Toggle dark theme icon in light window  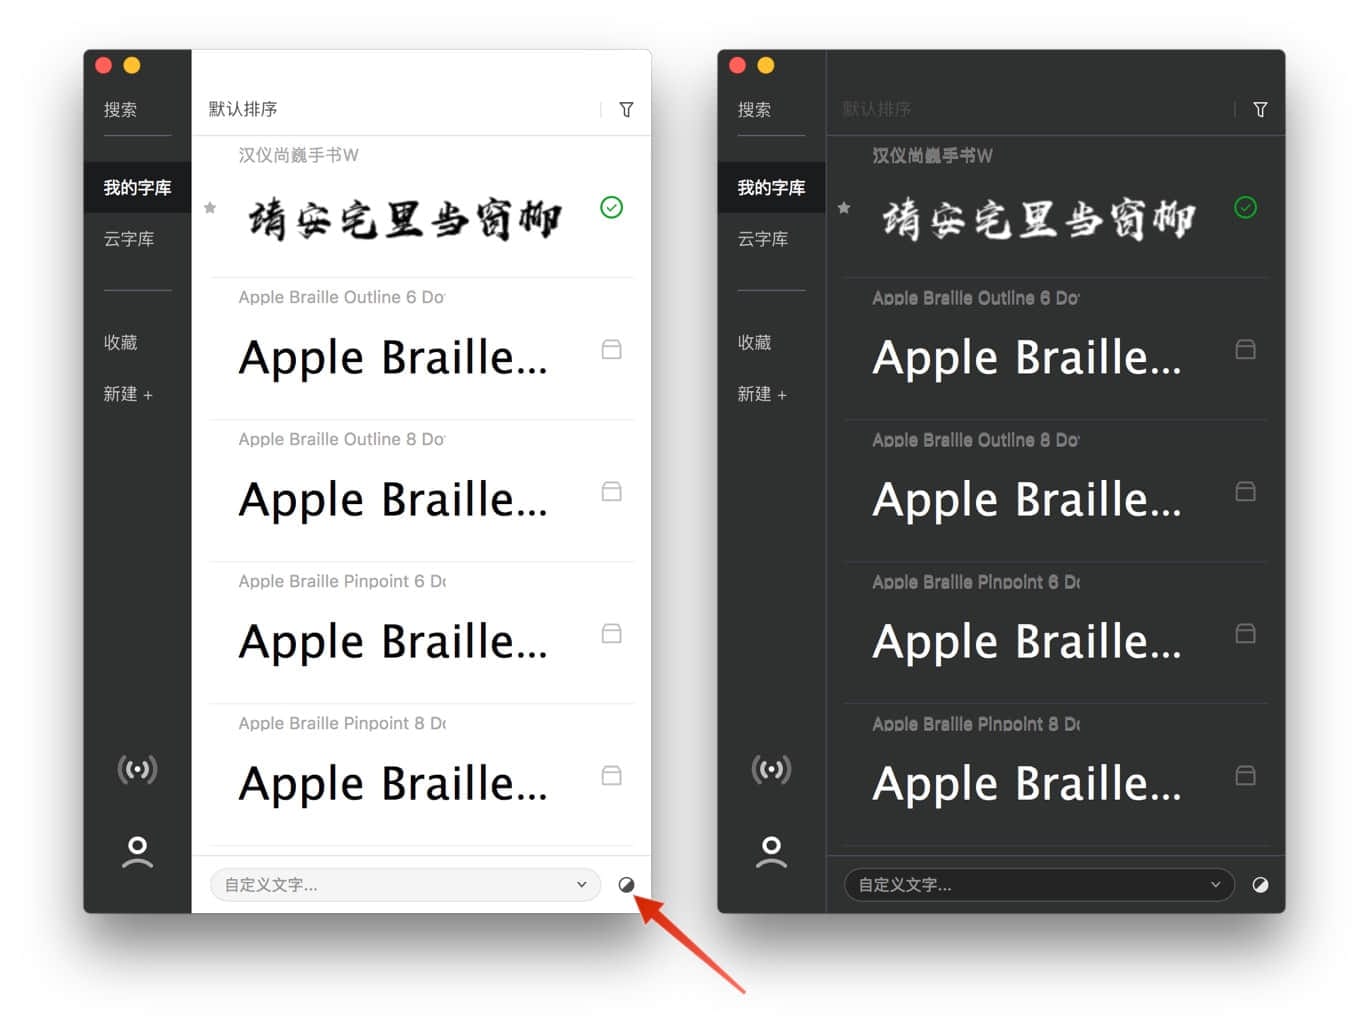coord(626,885)
